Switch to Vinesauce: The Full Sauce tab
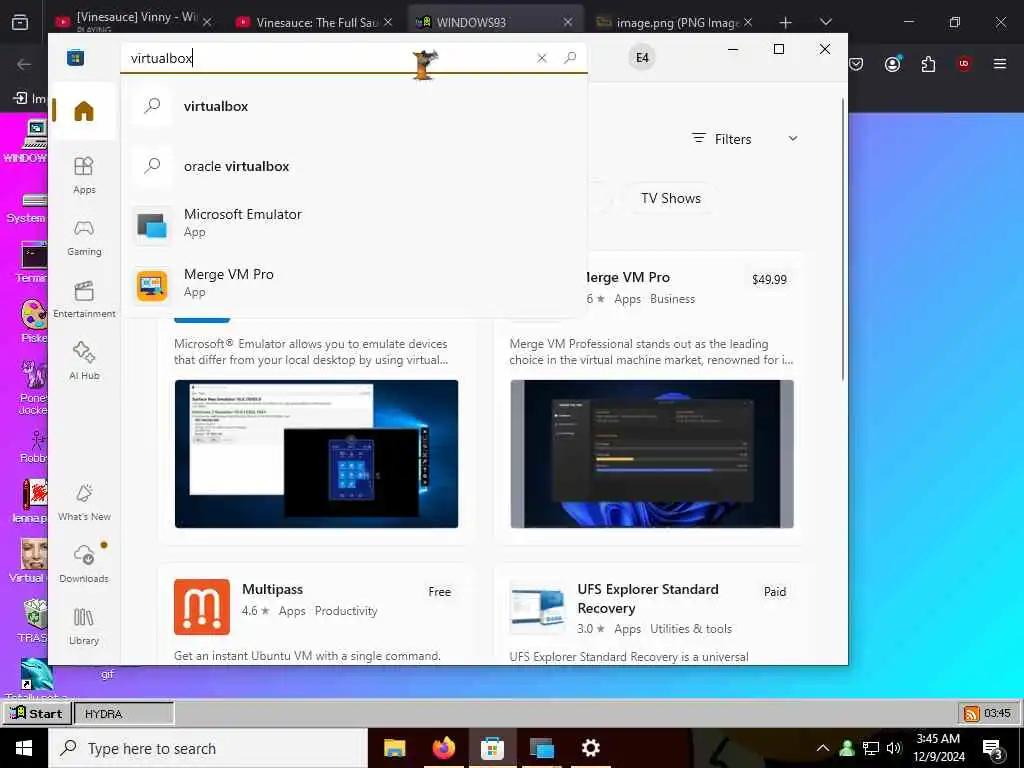 (x=315, y=22)
